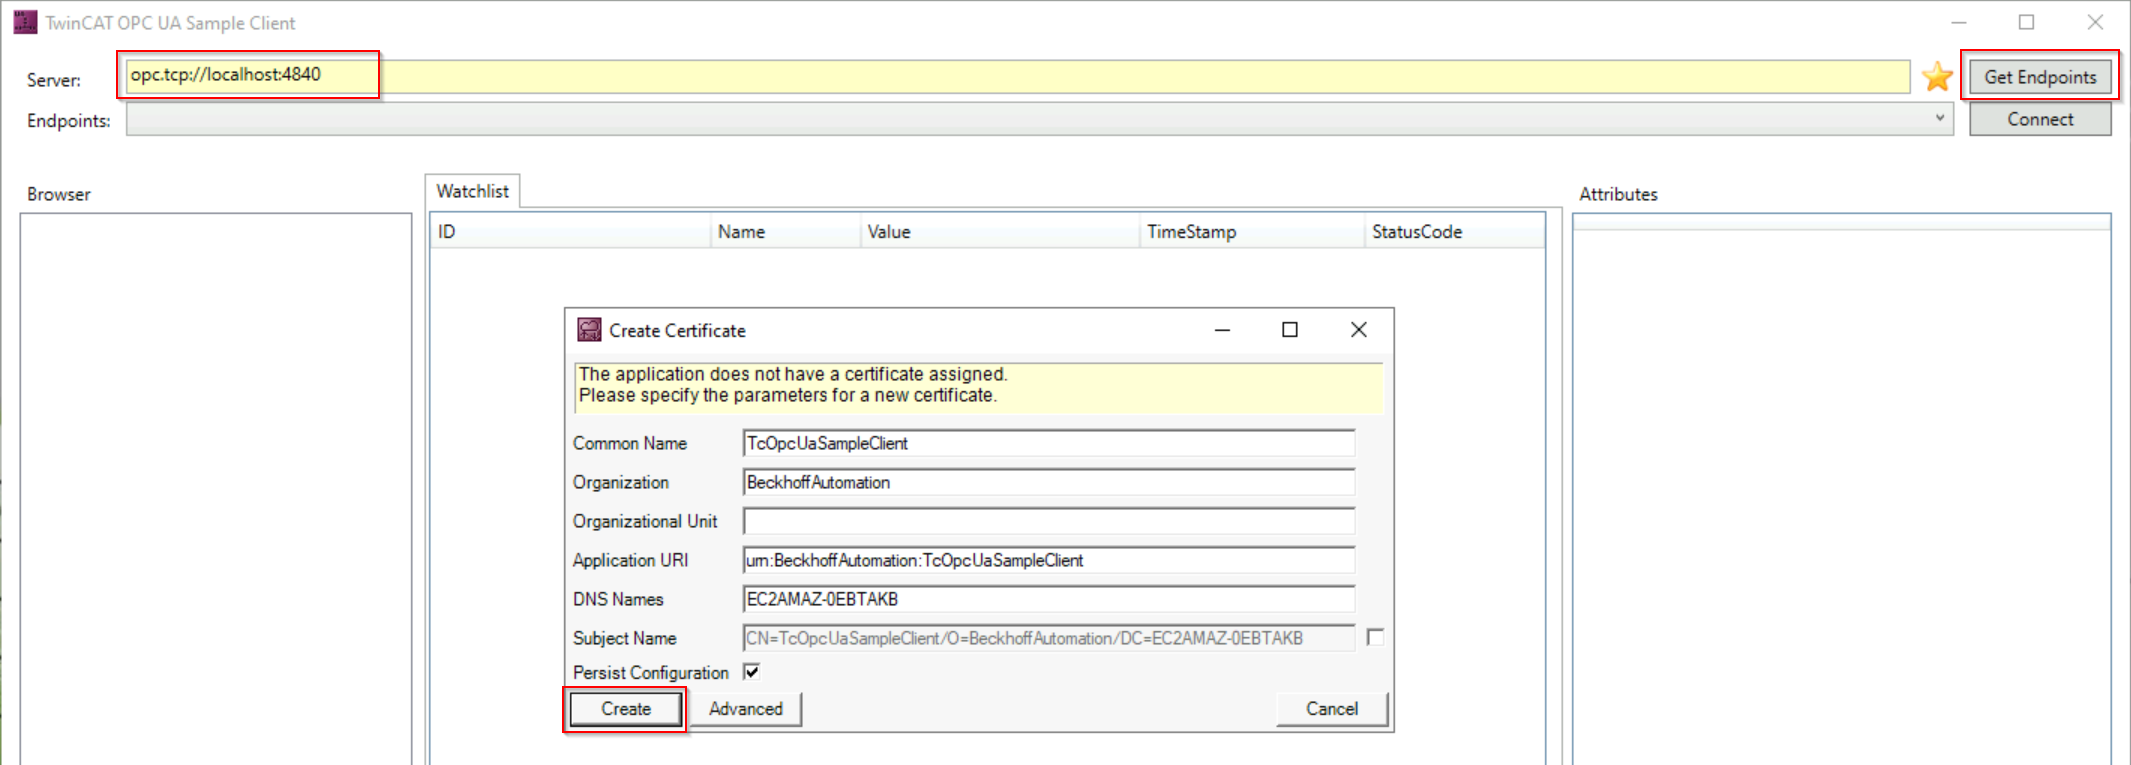The image size is (2131, 765).
Task: Click Create to generate the certificate
Action: pos(626,709)
